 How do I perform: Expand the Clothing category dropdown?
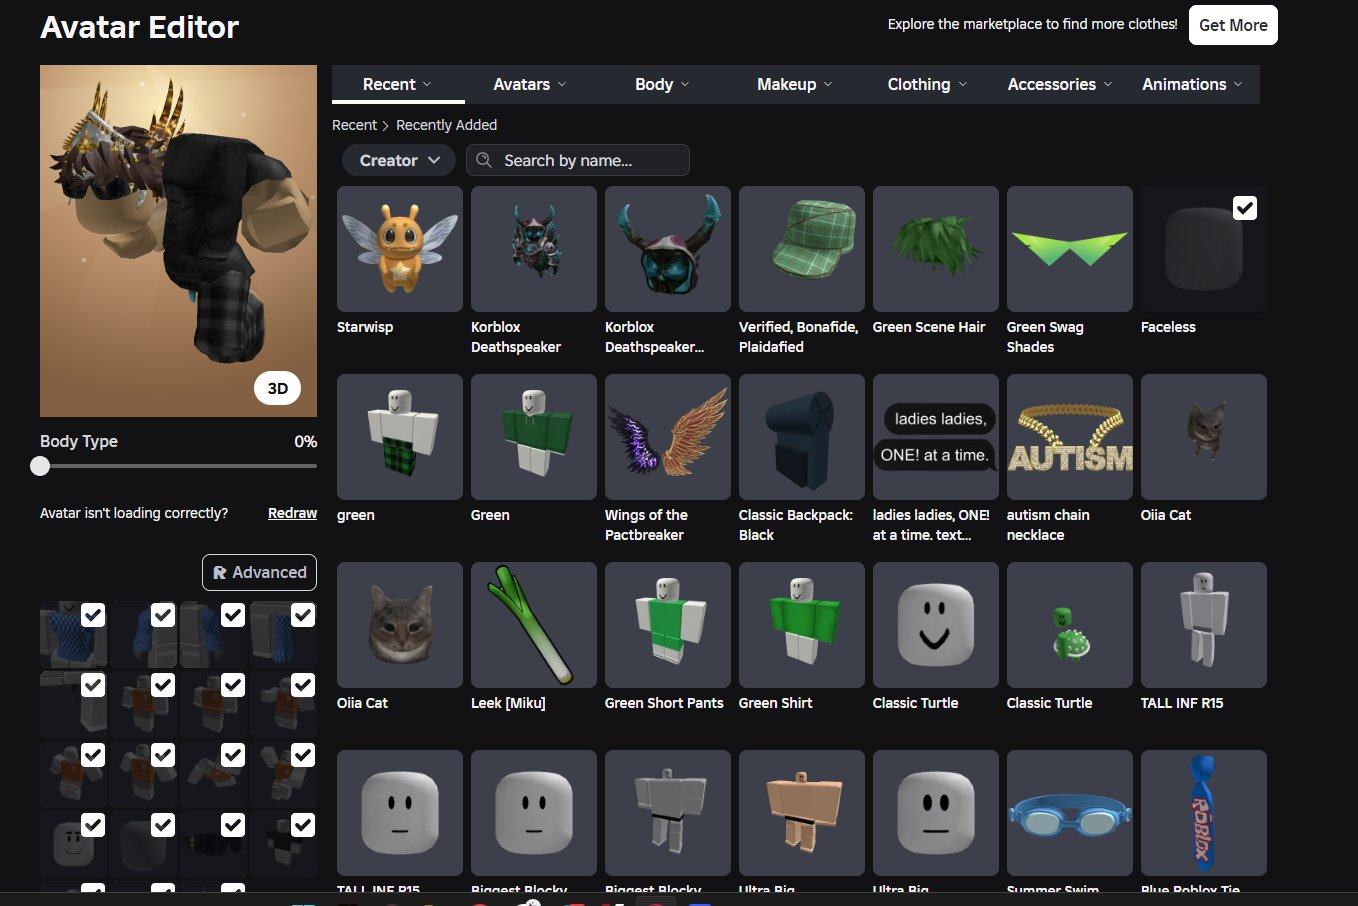(928, 84)
